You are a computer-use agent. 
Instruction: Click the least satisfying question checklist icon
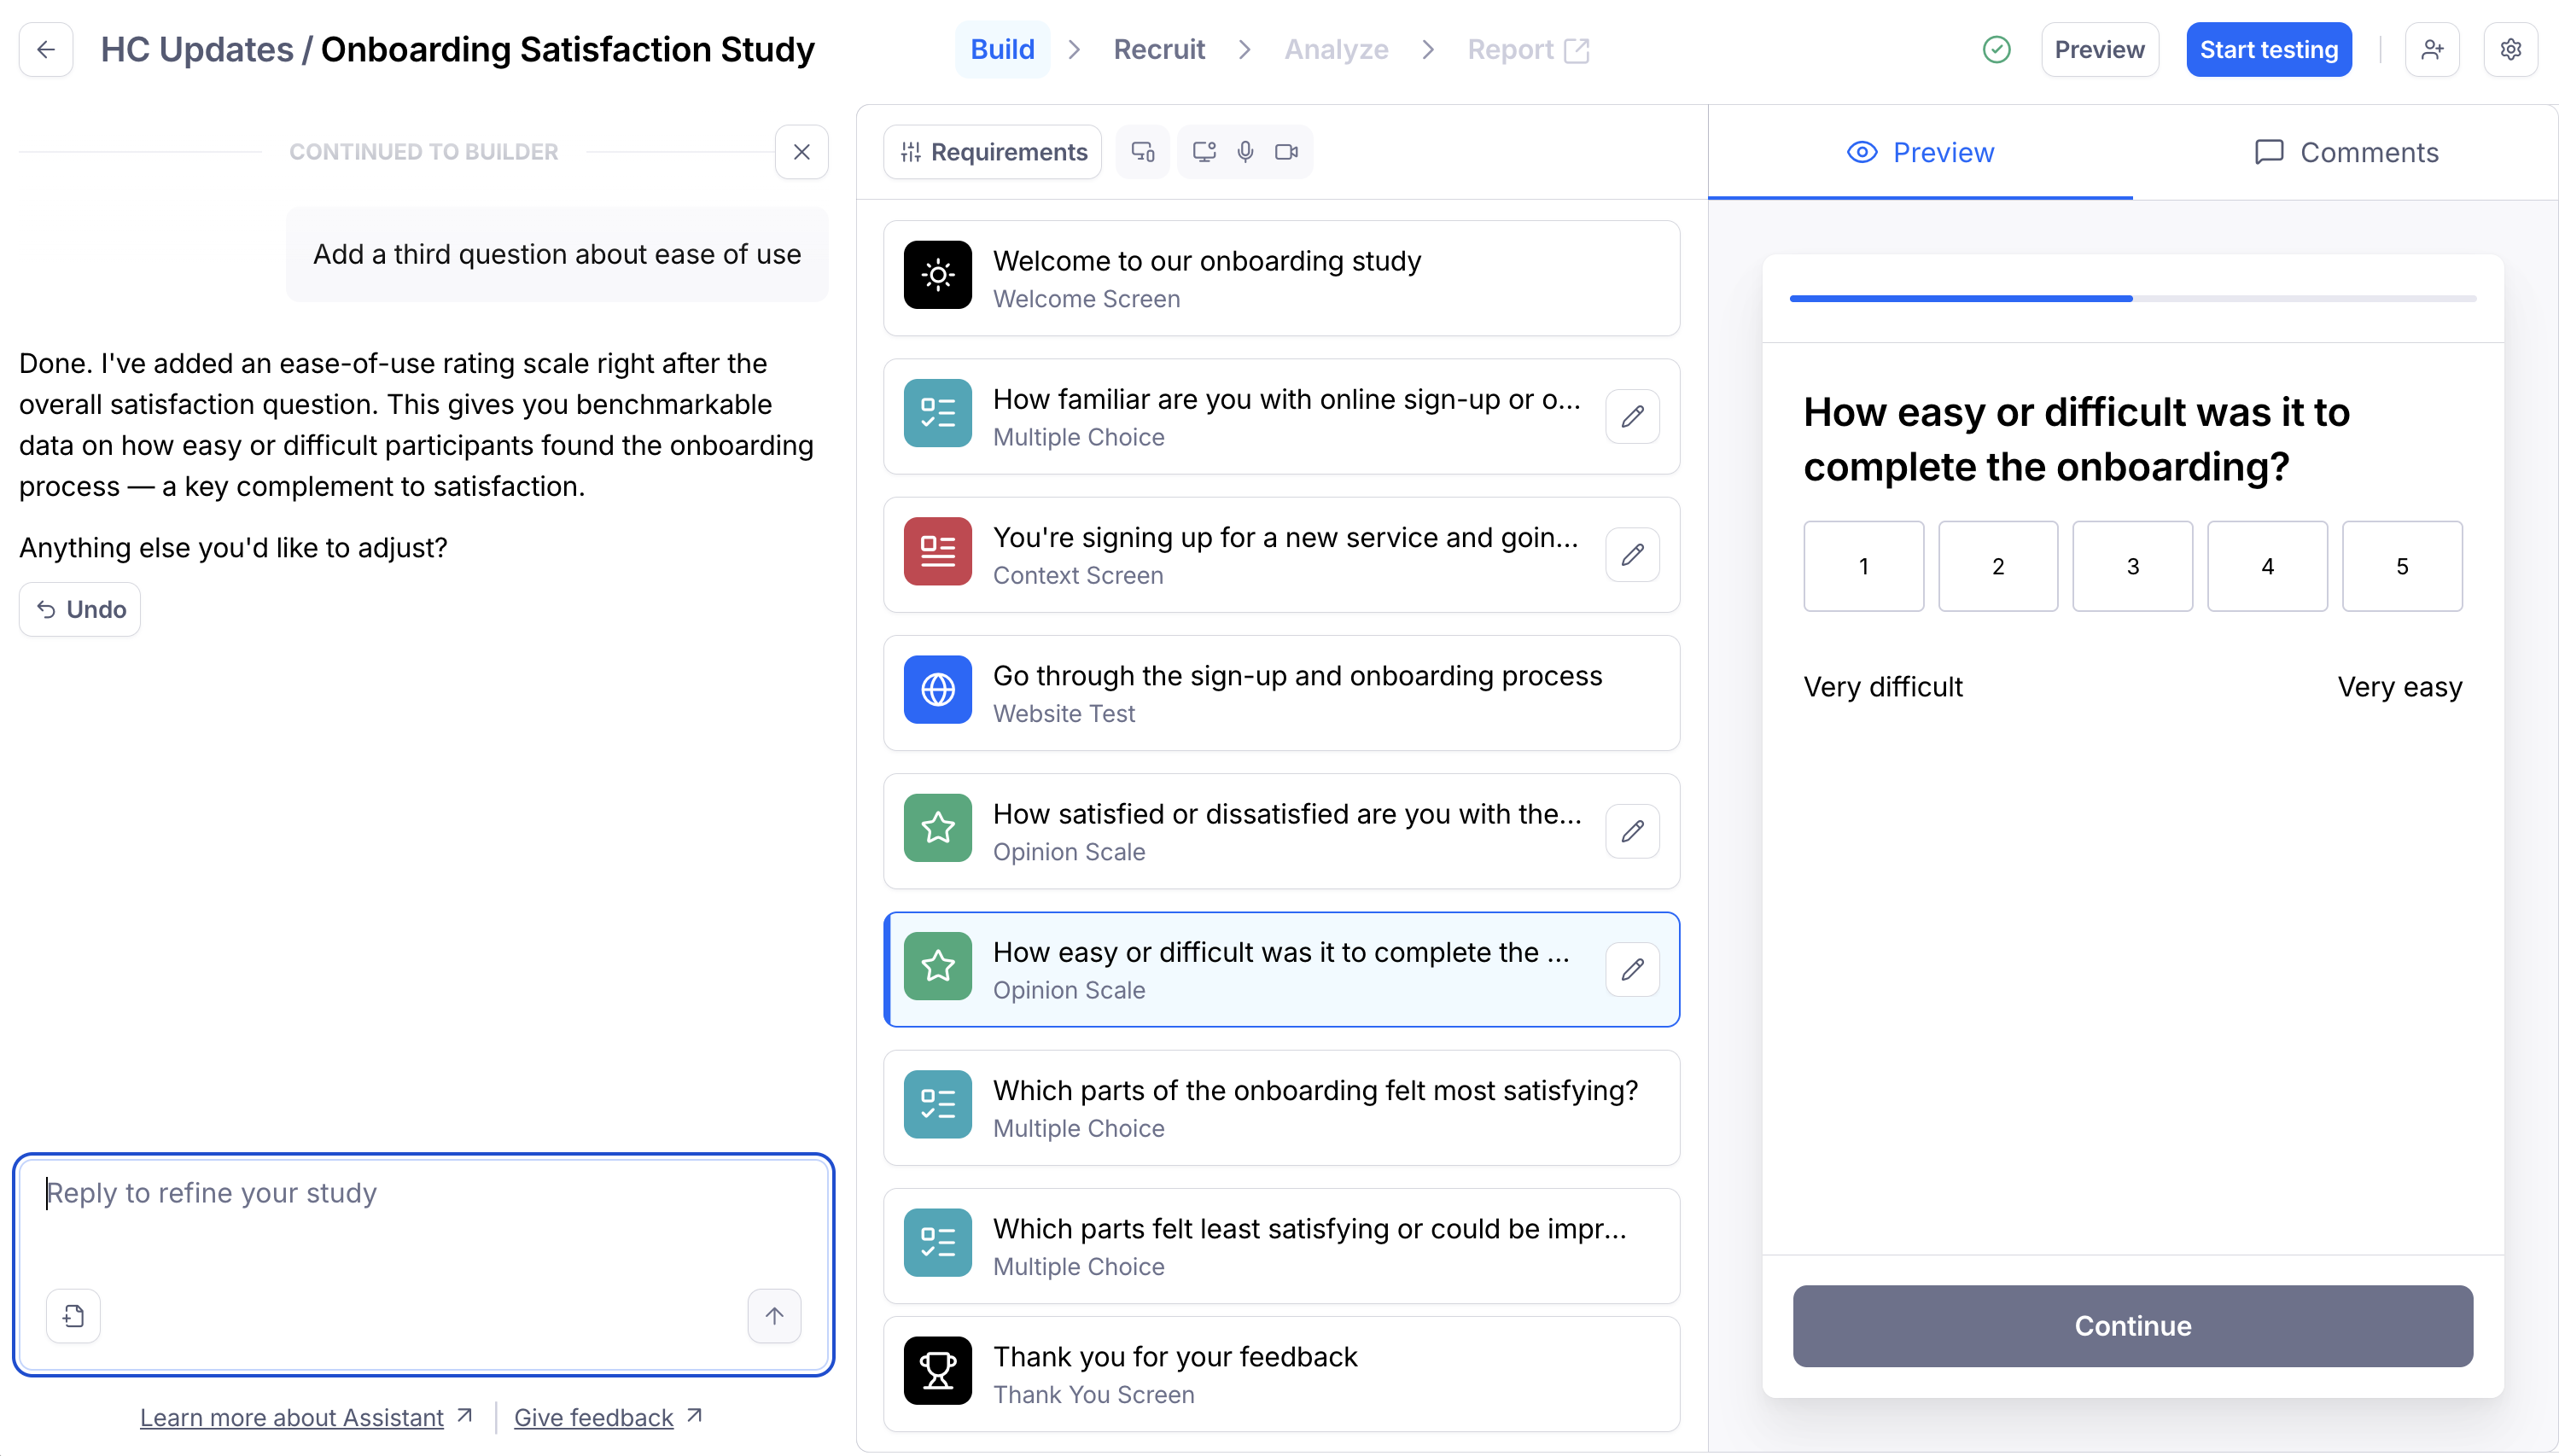coord(937,1242)
